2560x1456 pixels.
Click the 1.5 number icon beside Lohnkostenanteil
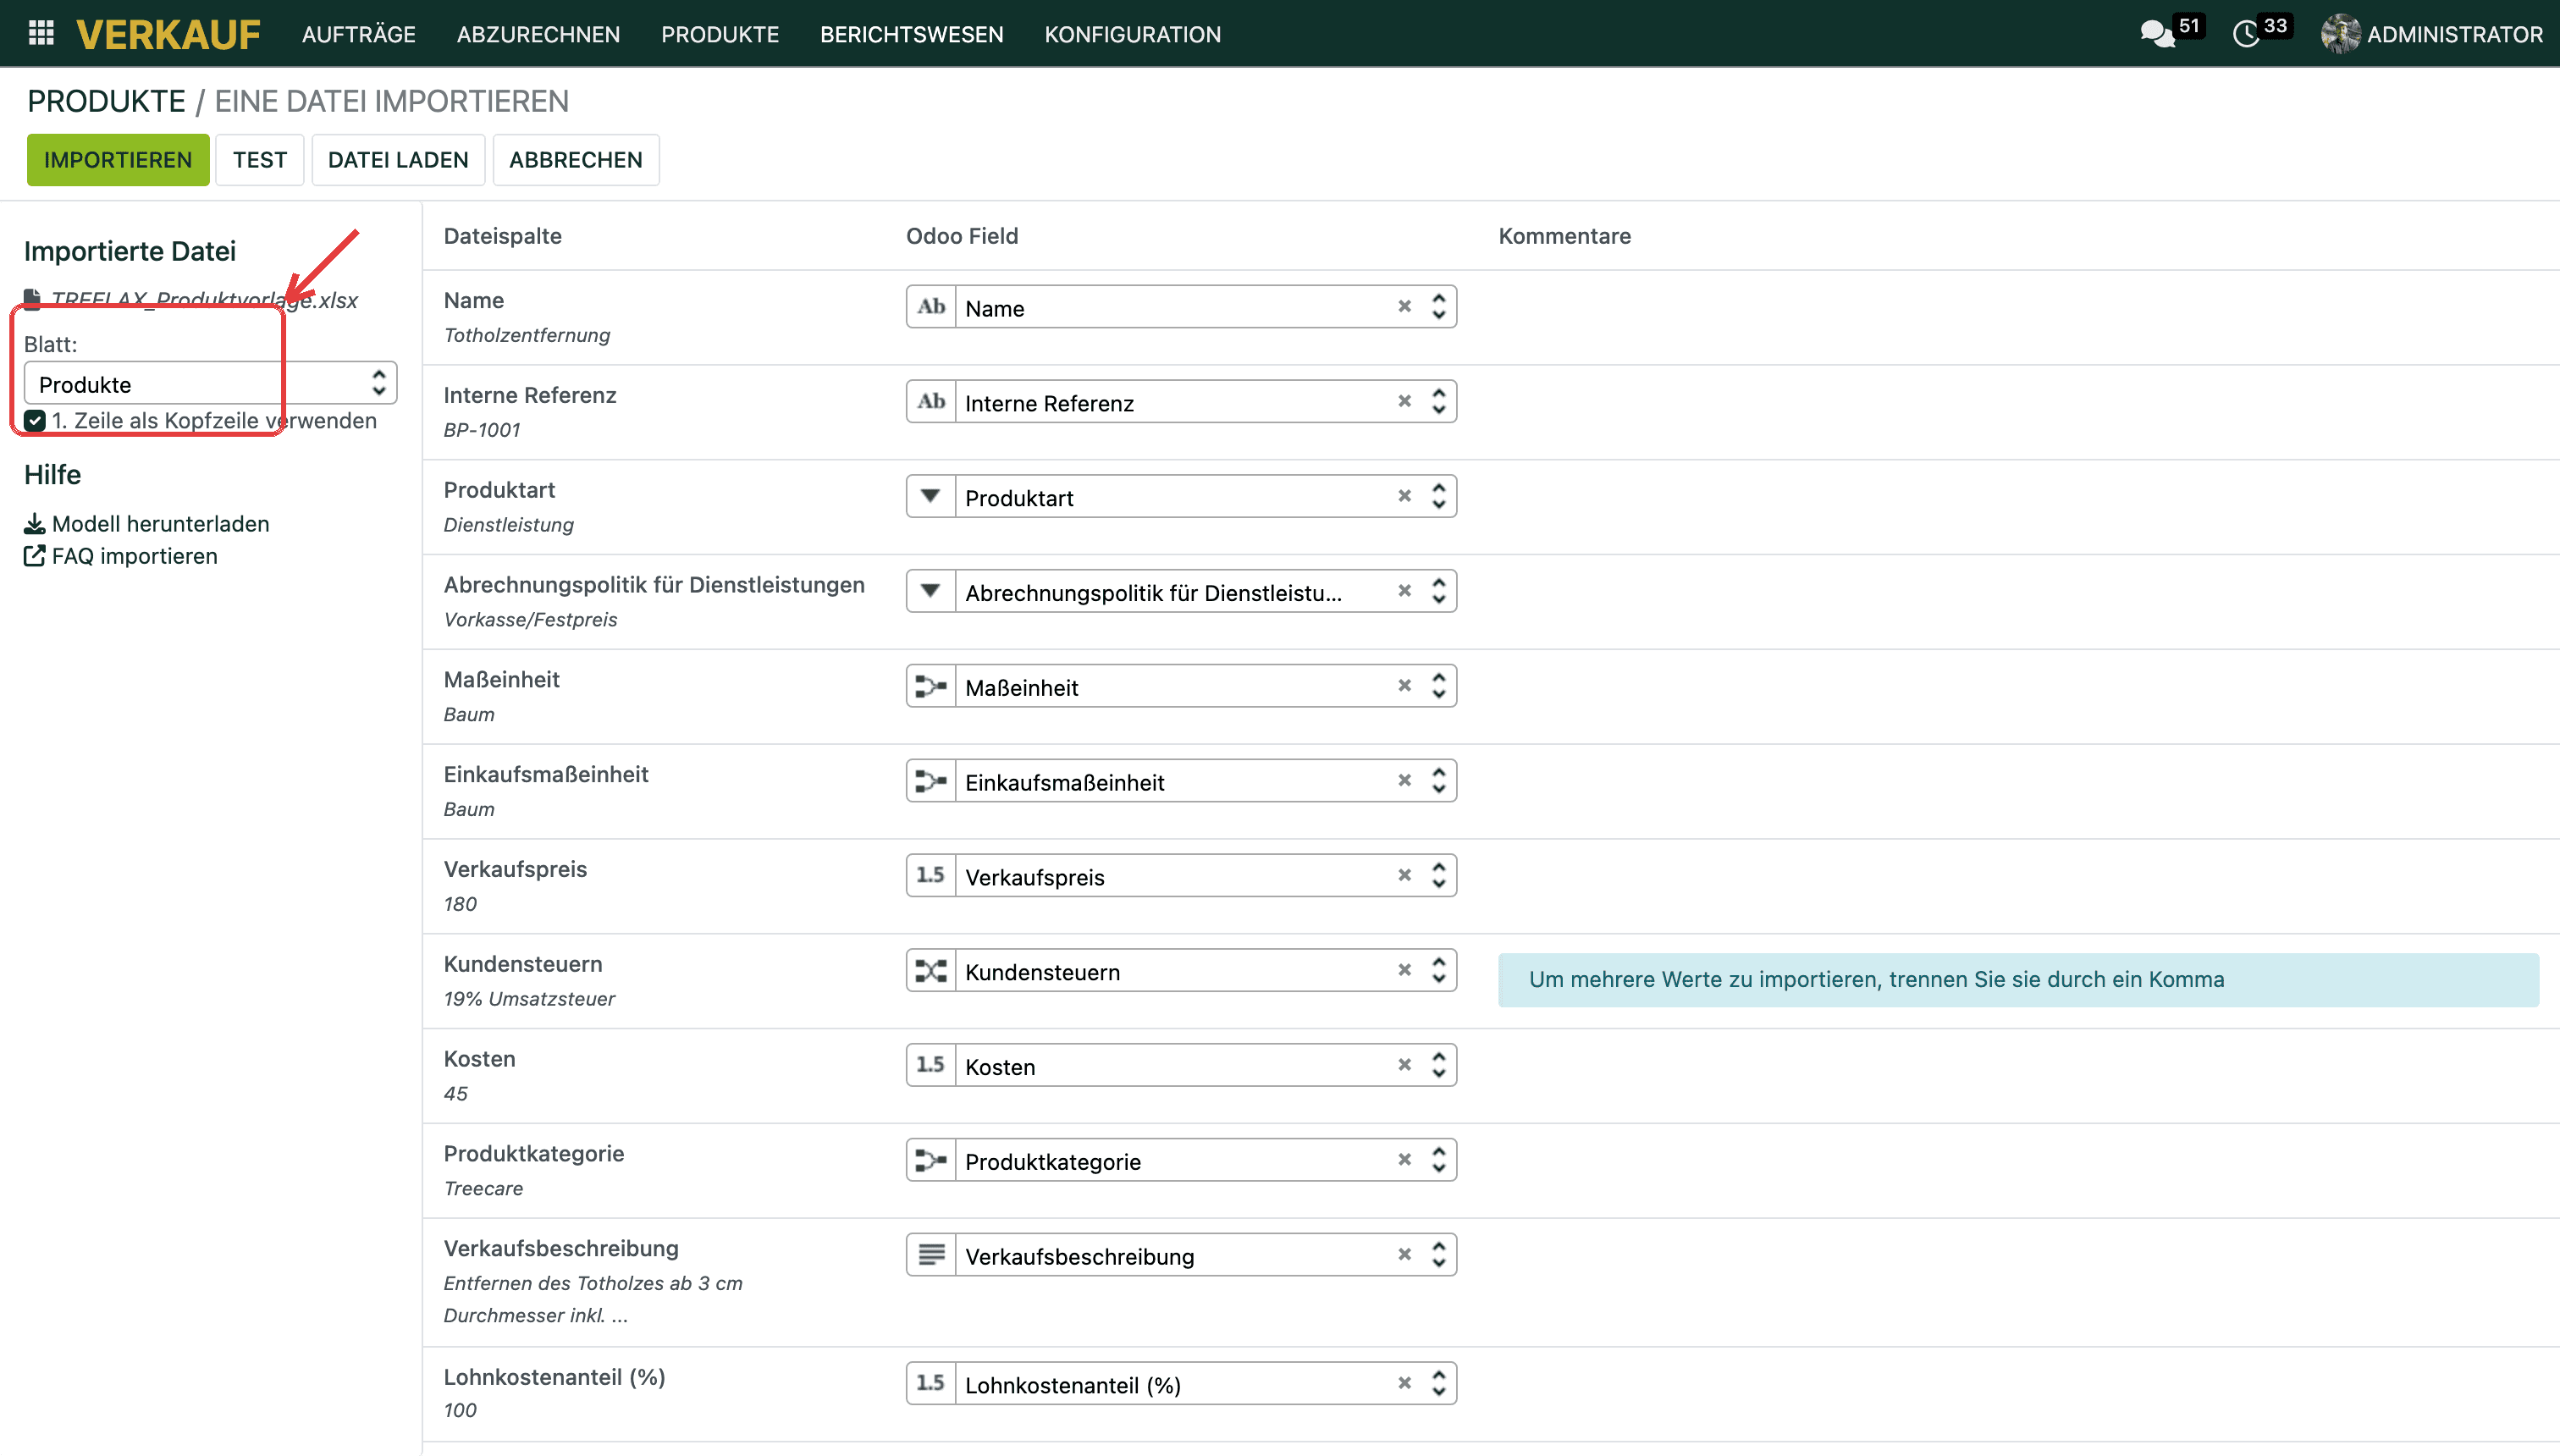[x=931, y=1383]
